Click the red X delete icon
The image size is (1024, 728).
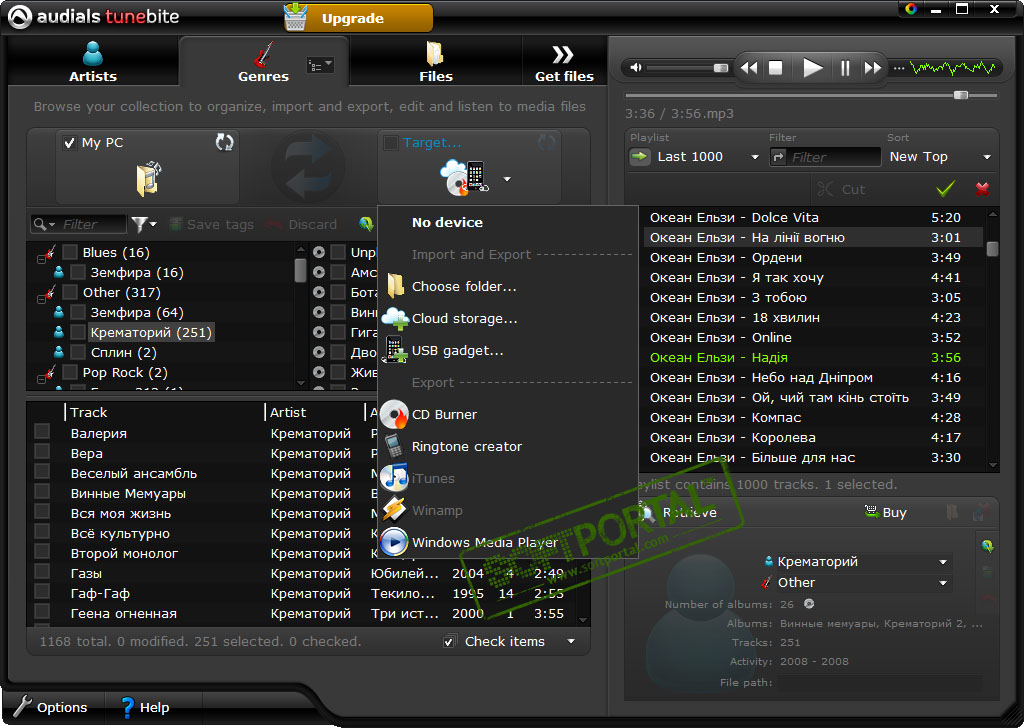pos(982,189)
